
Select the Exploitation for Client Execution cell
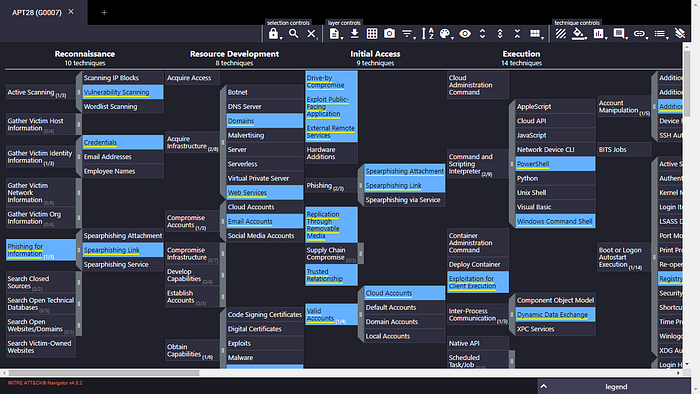point(478,282)
